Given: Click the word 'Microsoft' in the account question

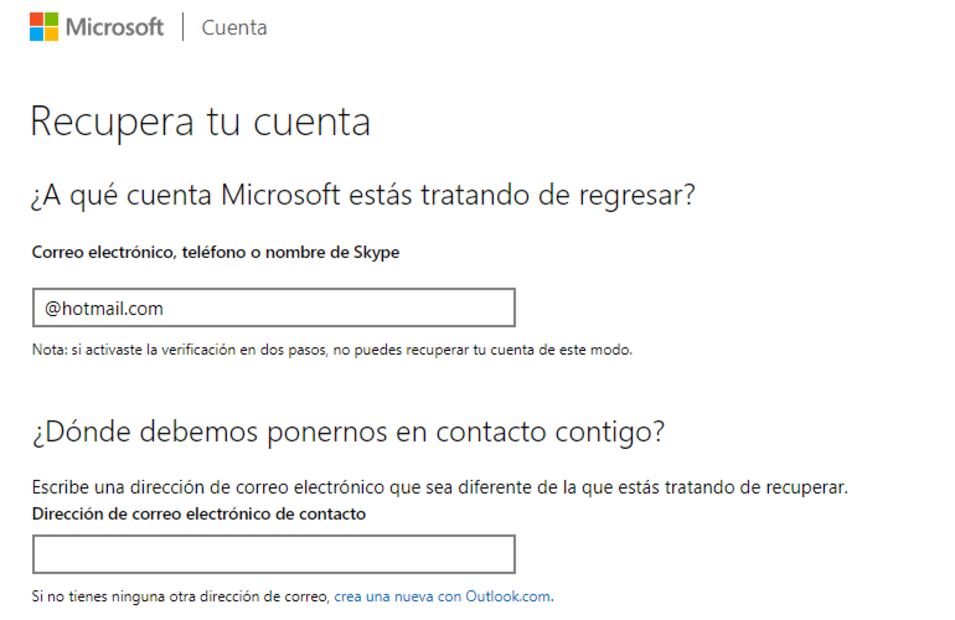Looking at the screenshot, I should 280,194.
